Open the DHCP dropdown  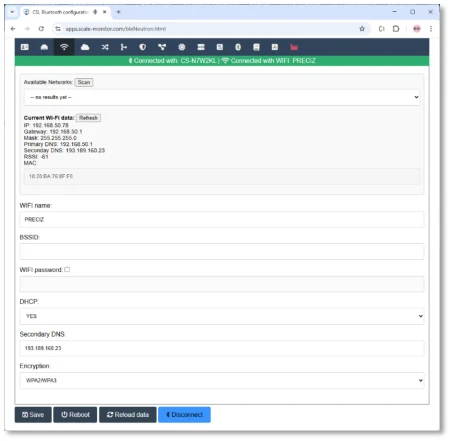[x=222, y=316]
